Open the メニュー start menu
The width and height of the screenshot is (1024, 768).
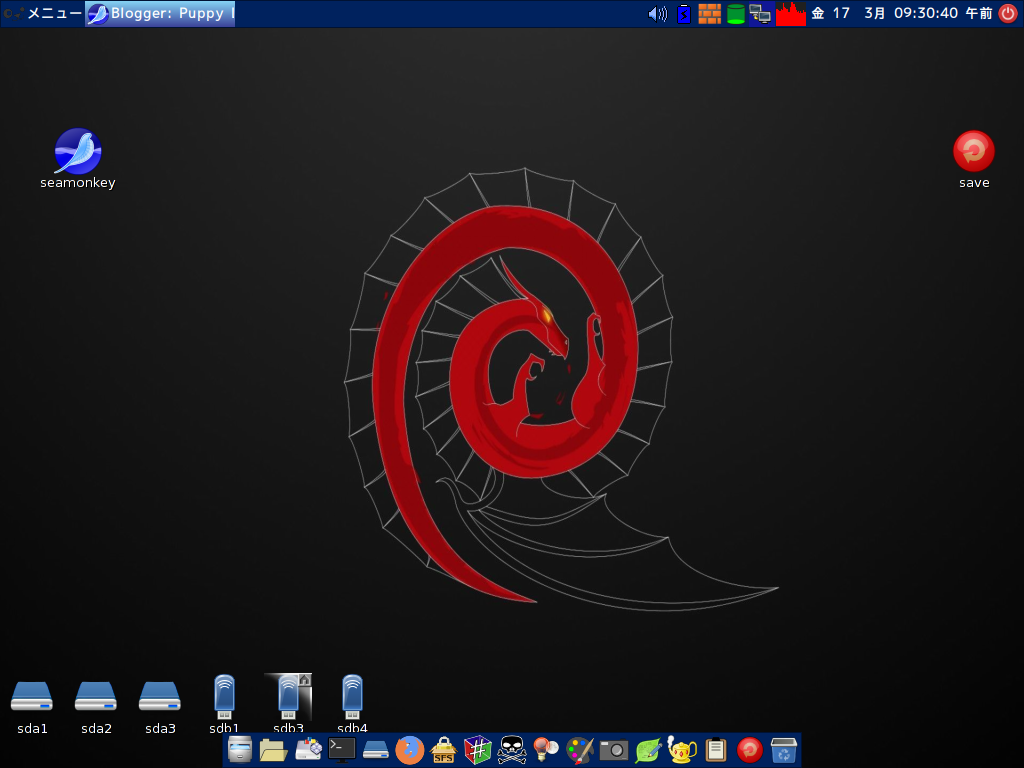click(x=45, y=13)
